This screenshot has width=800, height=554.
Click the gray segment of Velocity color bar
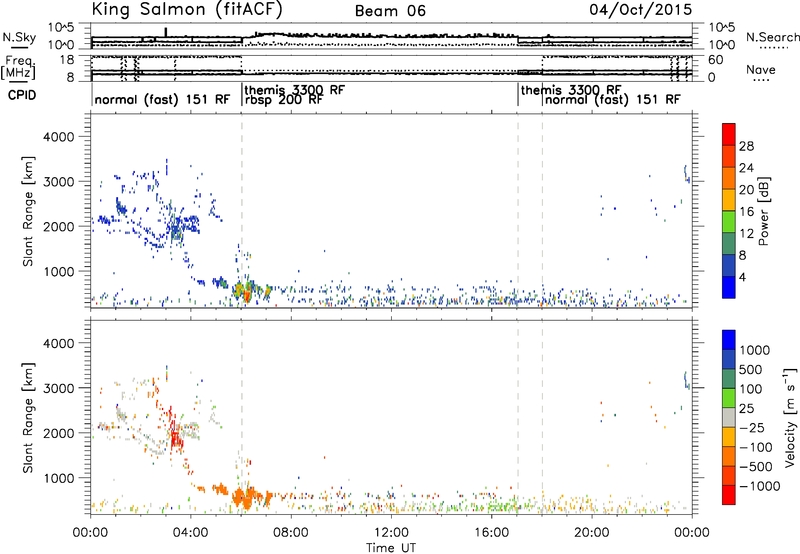(729, 418)
